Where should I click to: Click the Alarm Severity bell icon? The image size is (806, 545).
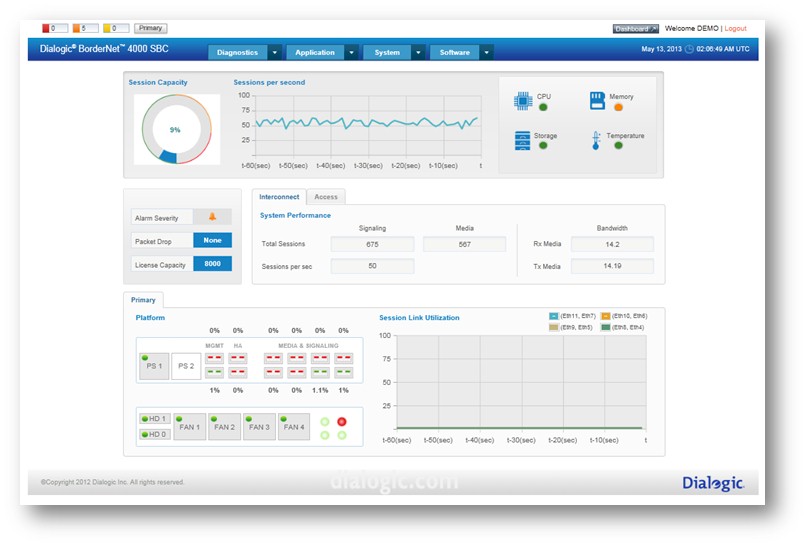[212, 216]
